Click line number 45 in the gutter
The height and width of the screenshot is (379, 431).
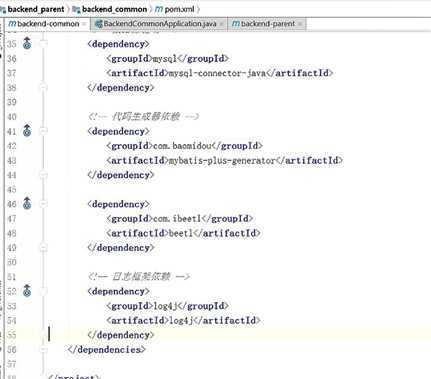click(x=12, y=189)
